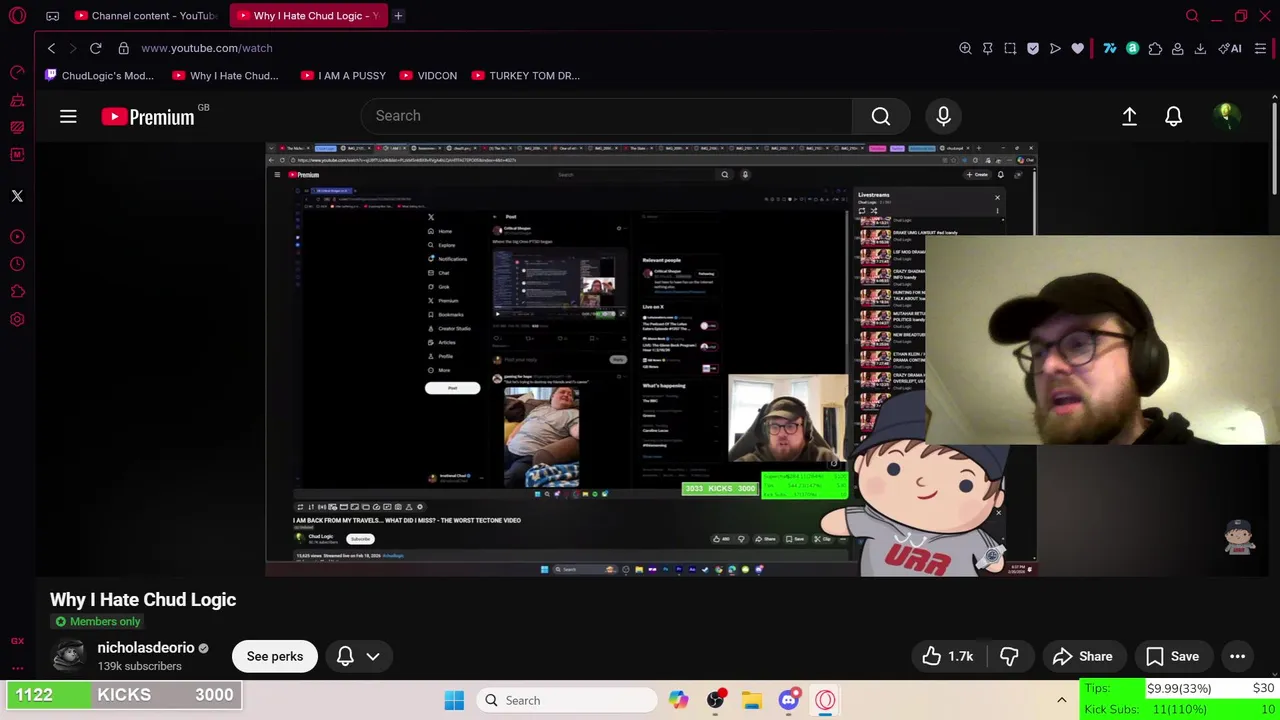The height and width of the screenshot is (720, 1280).
Task: Open Settings gear in sidebar
Action: pyautogui.click(x=17, y=319)
